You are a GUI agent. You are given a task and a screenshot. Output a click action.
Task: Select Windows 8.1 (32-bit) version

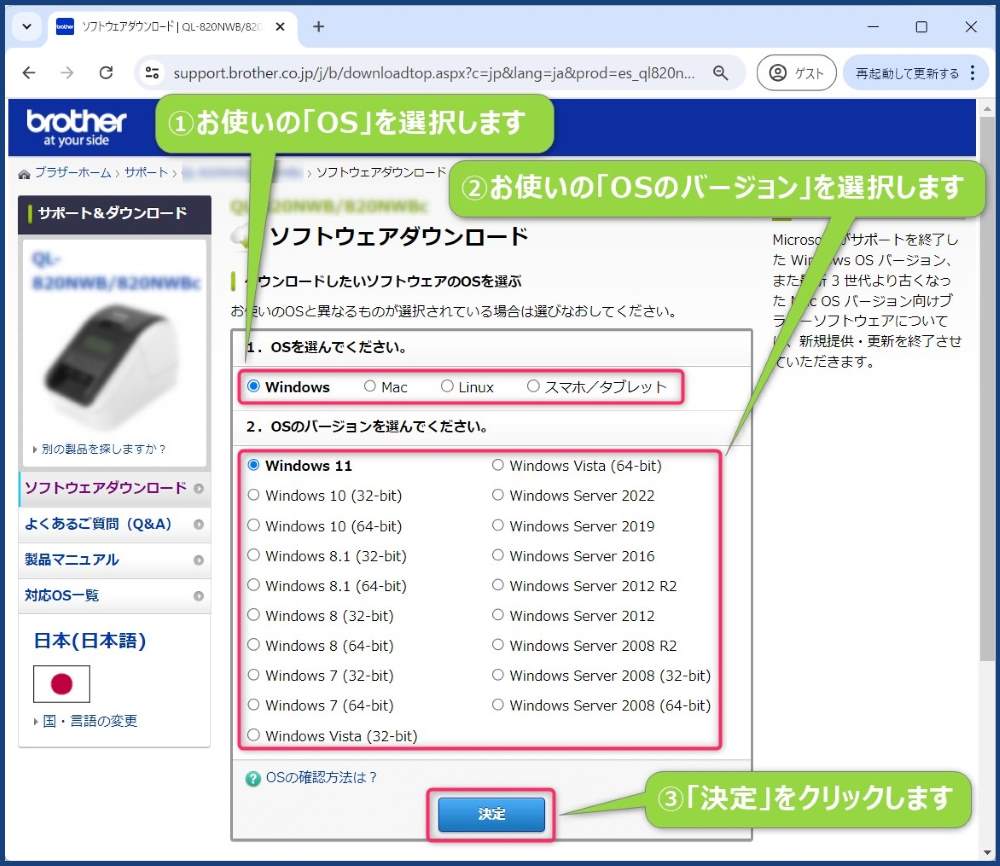tap(253, 555)
